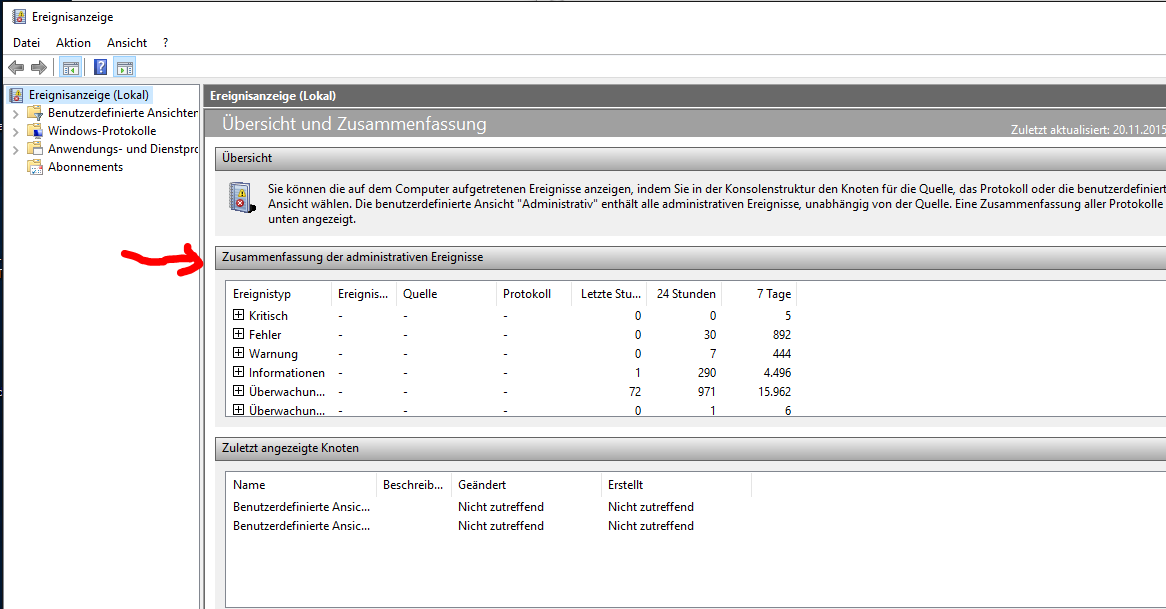Sort by Ereignistyp column header

pyautogui.click(x=279, y=294)
